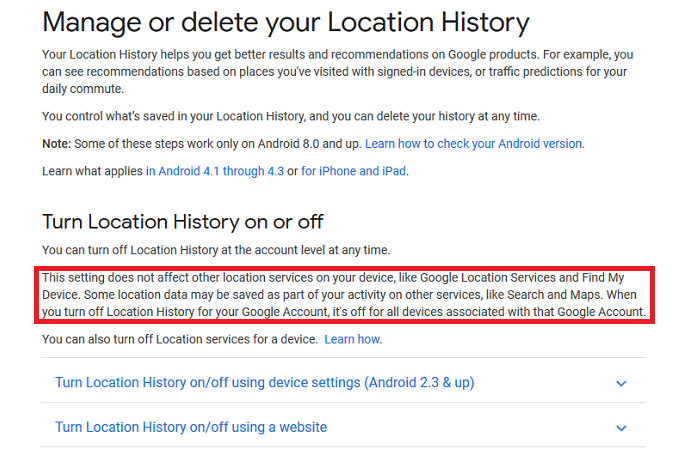Open the "Learn how to check your Android version" link

click(x=473, y=143)
